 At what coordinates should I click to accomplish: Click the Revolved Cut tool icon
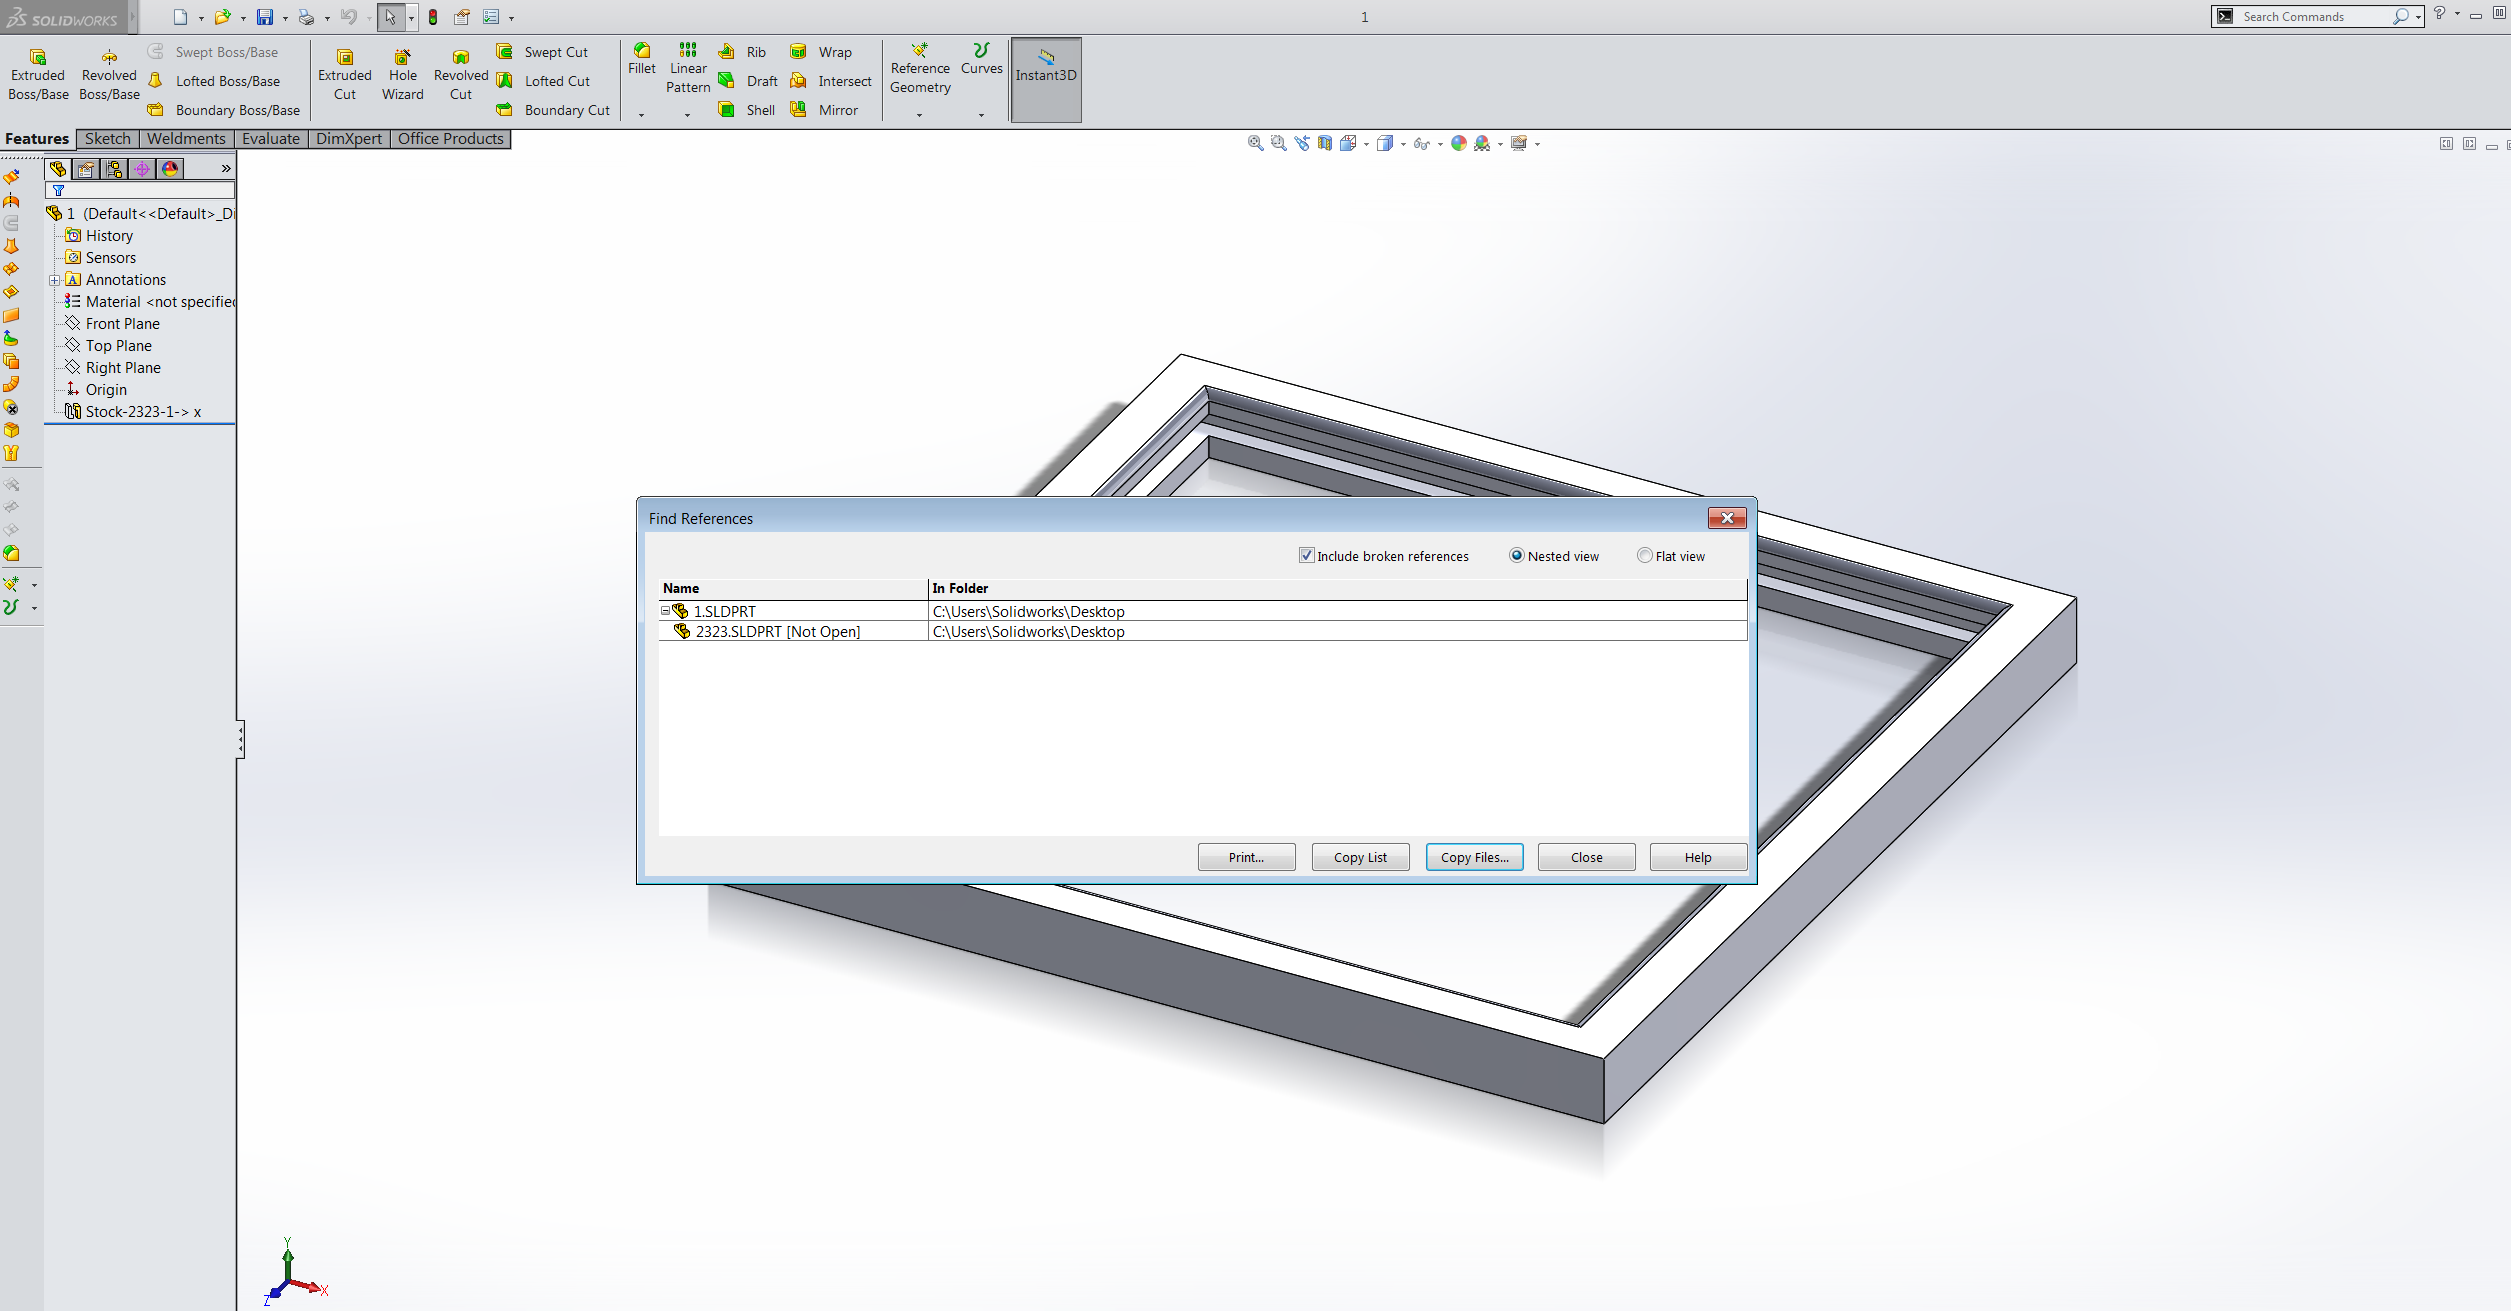click(x=461, y=57)
